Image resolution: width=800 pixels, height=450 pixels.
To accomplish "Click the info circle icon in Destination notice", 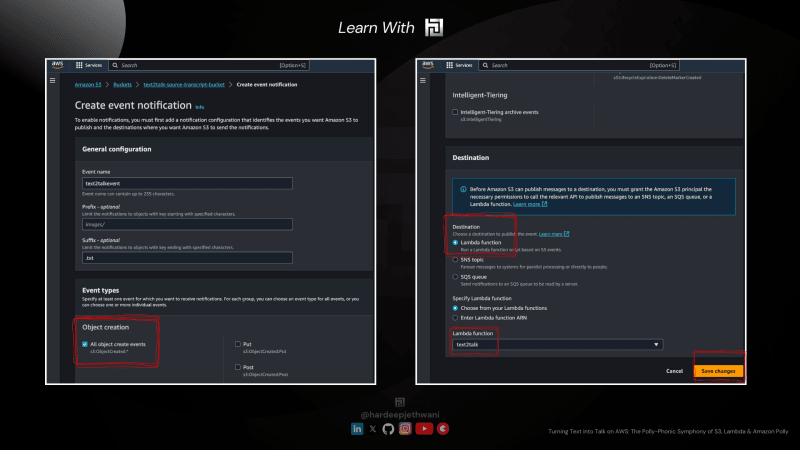I will pos(463,189).
